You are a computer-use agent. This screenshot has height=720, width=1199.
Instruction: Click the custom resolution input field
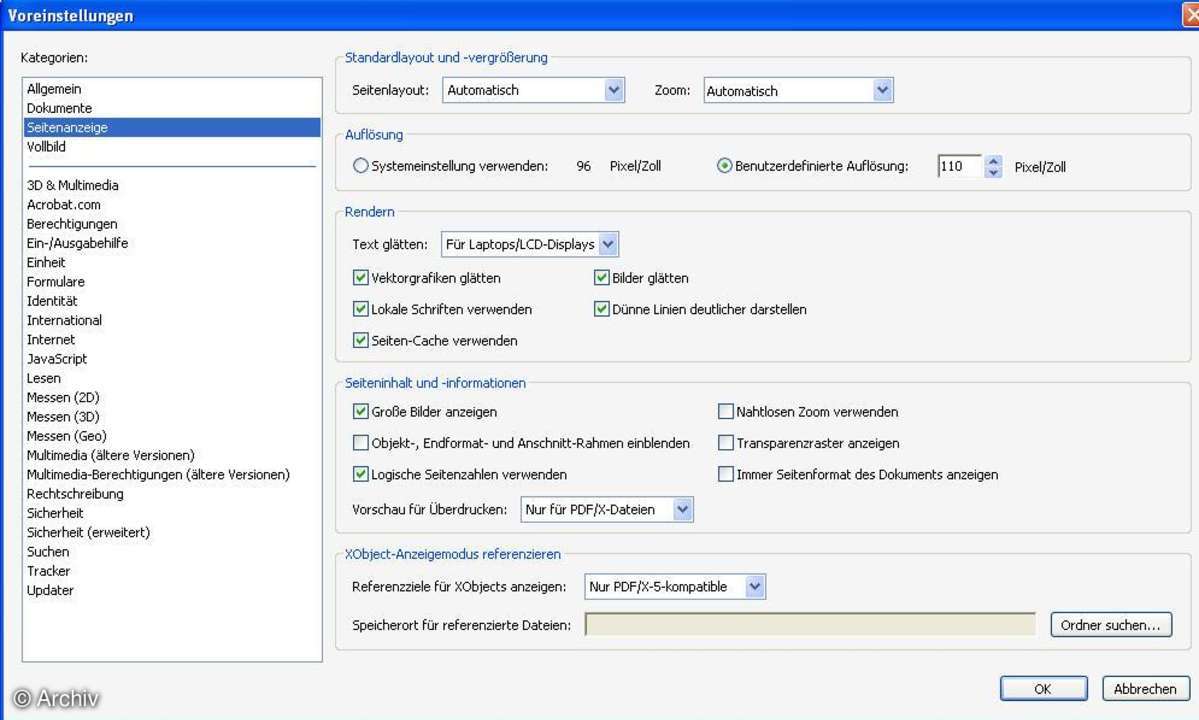tap(959, 167)
